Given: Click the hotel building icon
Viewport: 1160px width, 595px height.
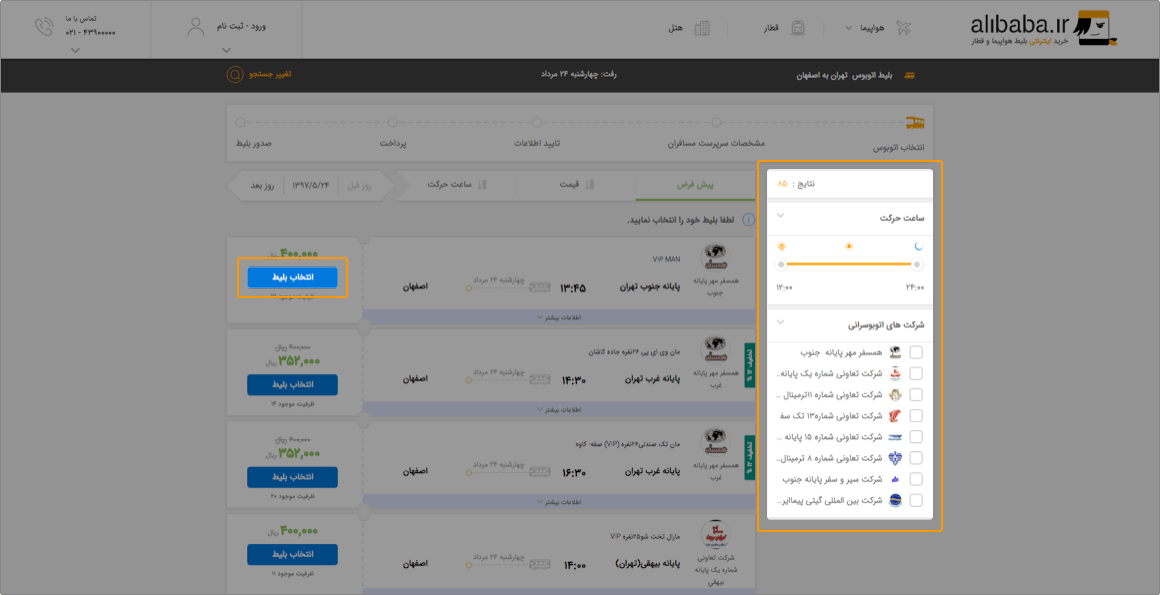Looking at the screenshot, I should [701, 29].
